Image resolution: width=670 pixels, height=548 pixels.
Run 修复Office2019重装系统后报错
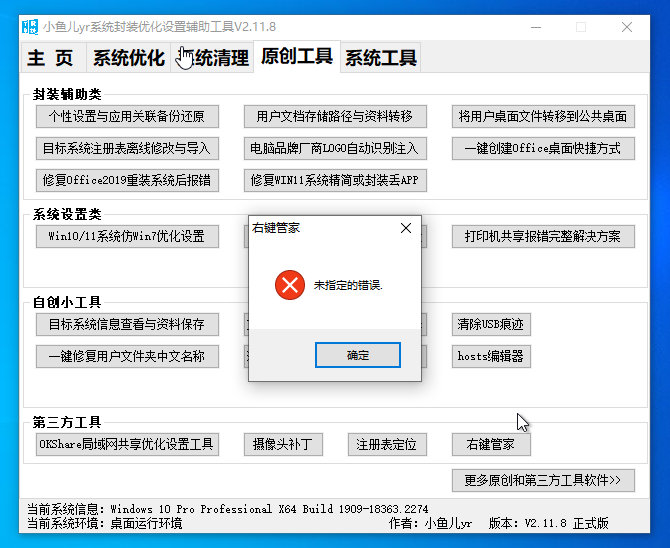coord(126,180)
